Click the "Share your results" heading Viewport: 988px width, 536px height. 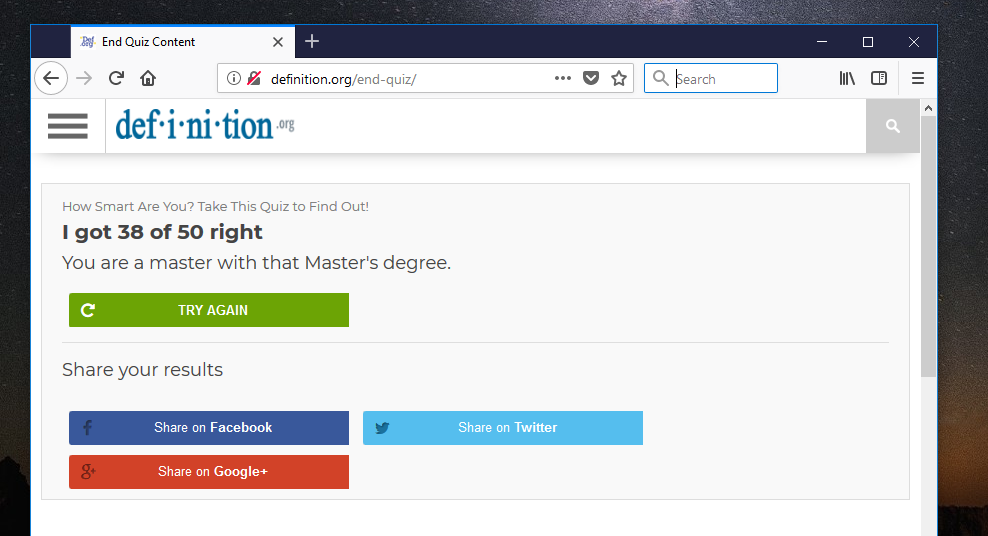tap(142, 370)
